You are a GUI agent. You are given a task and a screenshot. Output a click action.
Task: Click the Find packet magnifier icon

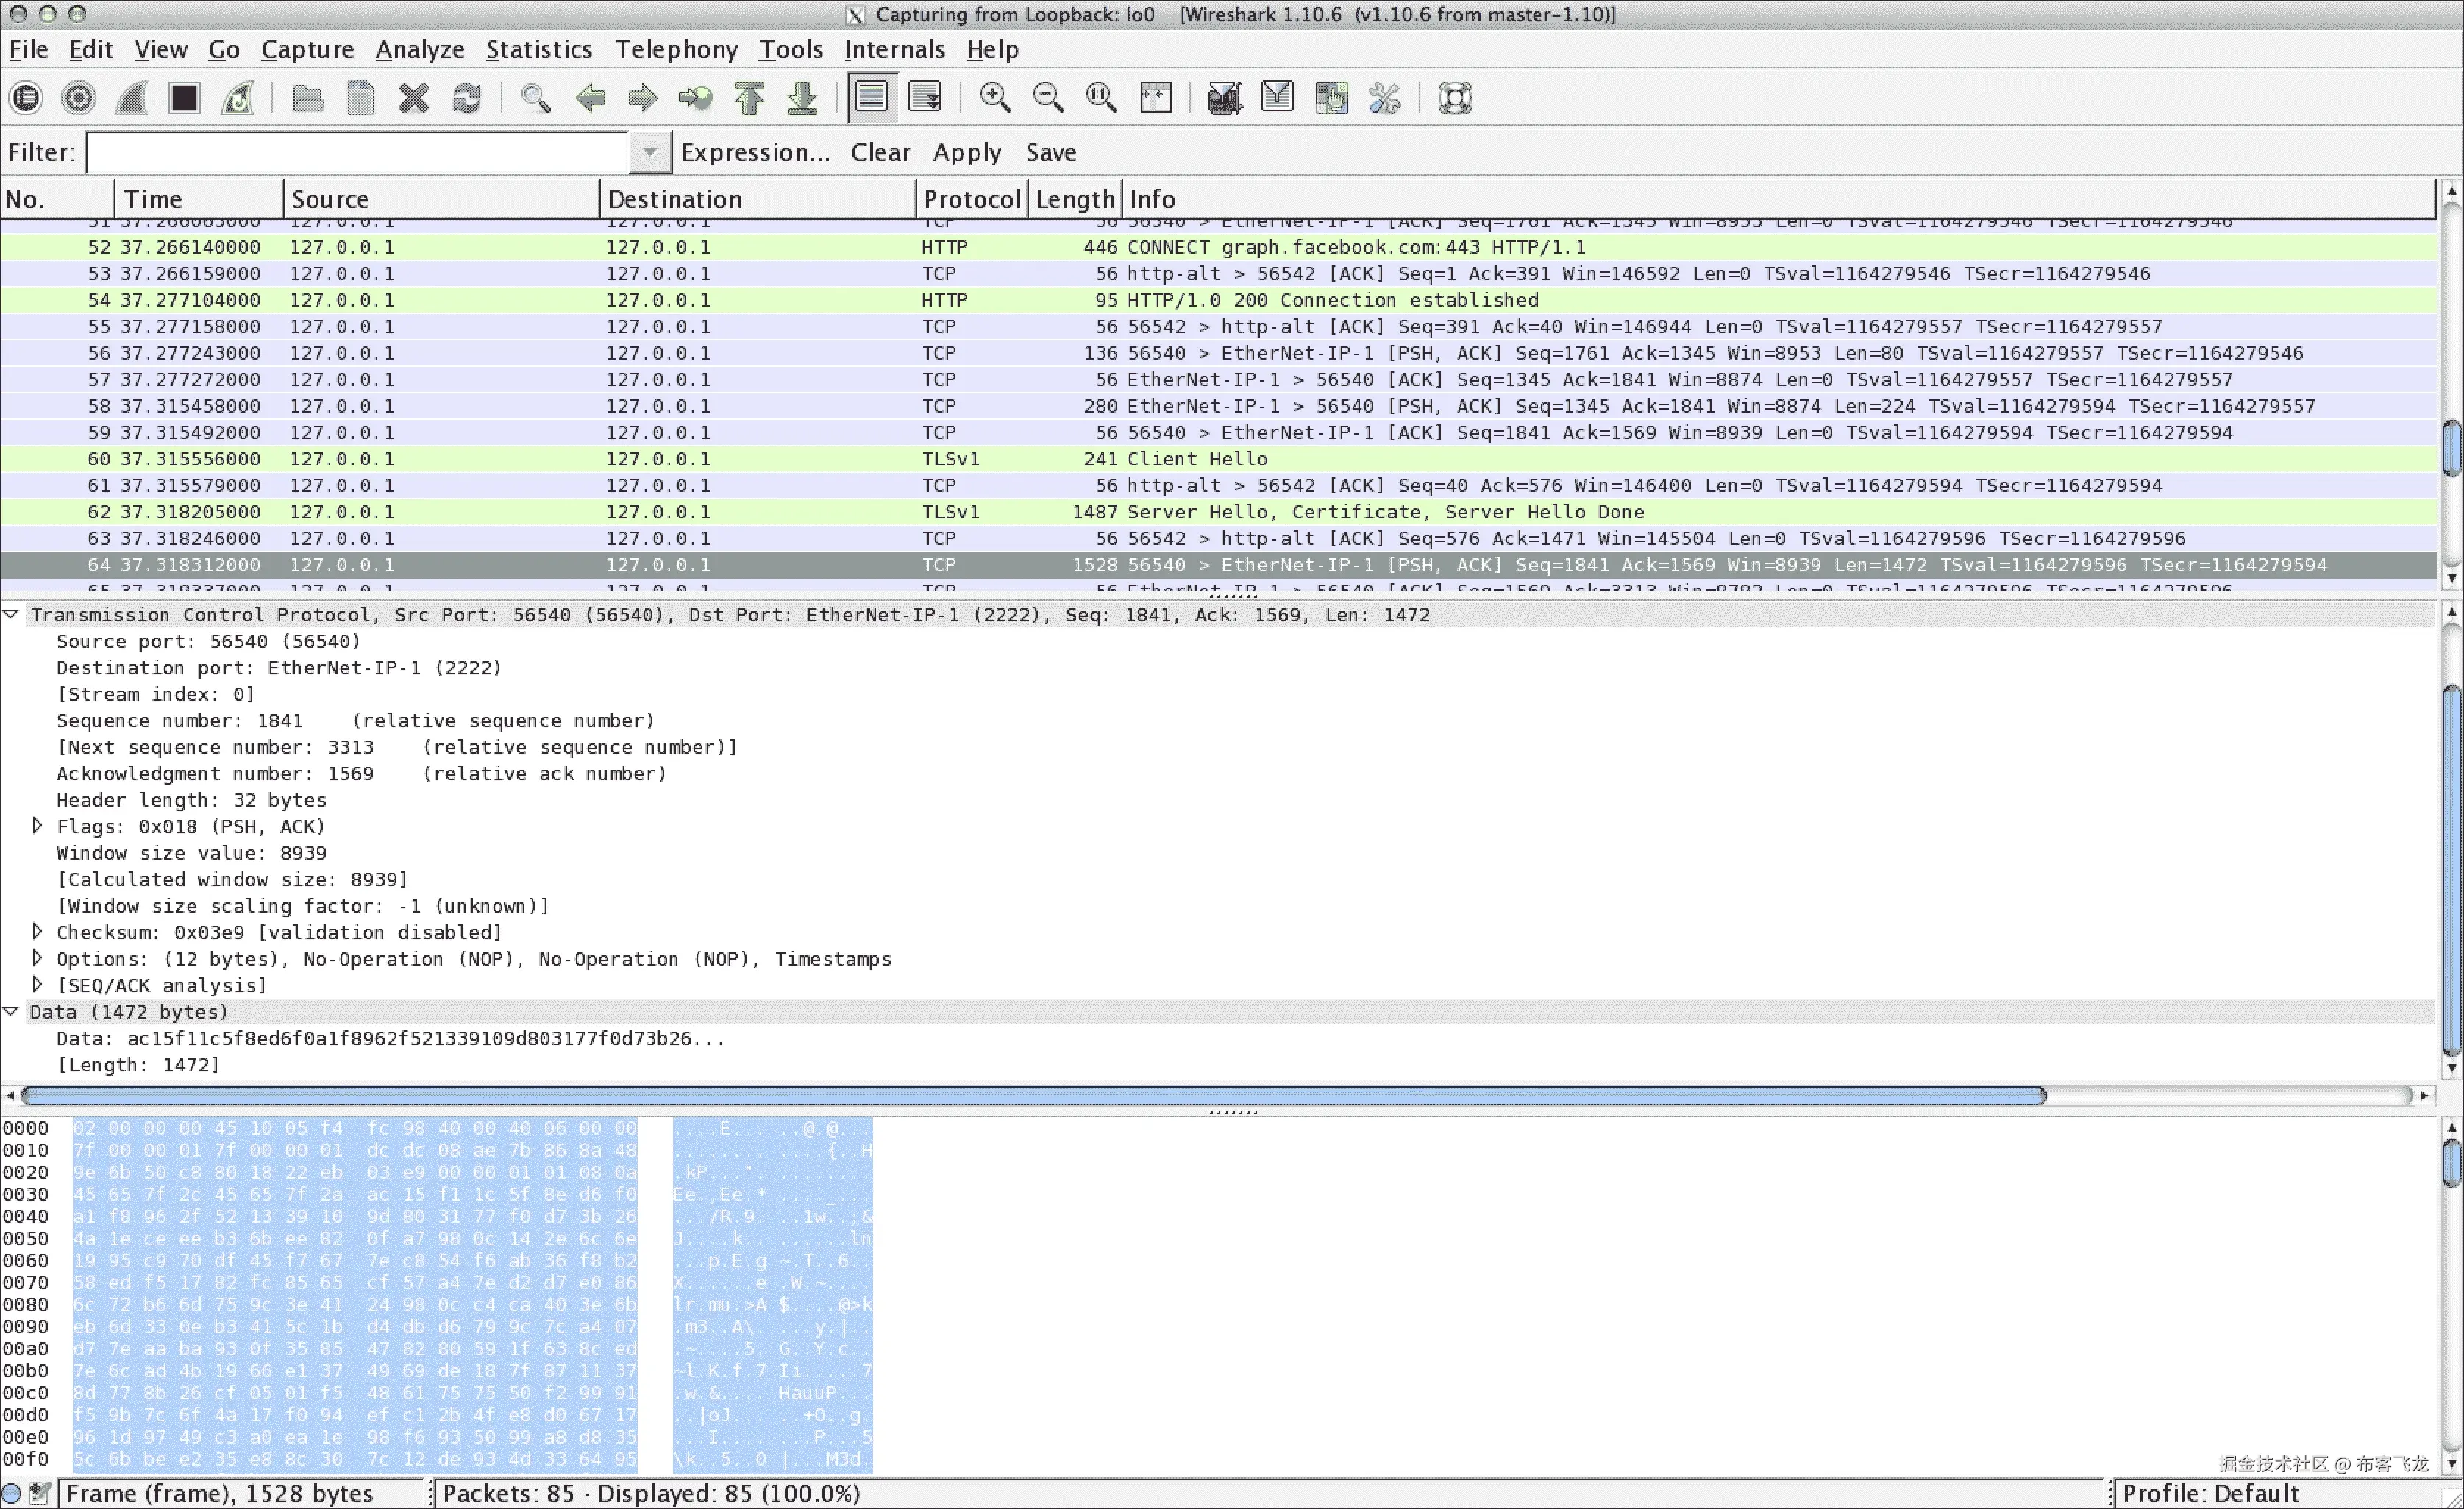(536, 98)
